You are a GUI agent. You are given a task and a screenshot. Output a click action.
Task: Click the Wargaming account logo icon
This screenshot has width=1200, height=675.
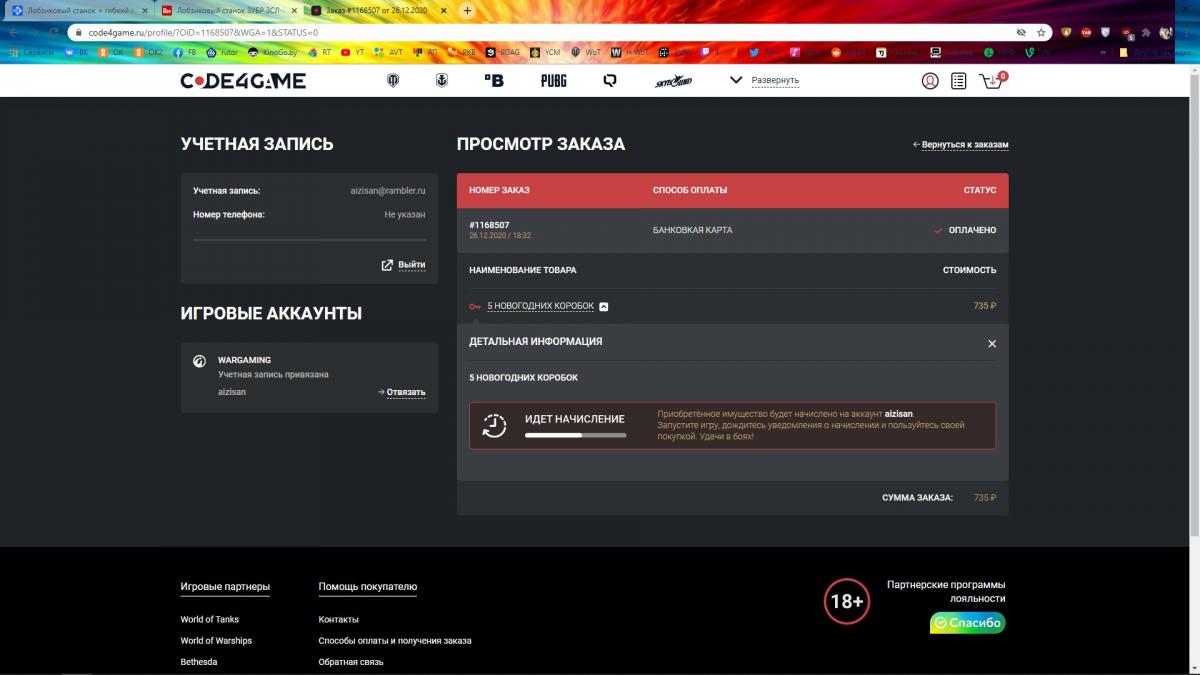[x=200, y=361]
